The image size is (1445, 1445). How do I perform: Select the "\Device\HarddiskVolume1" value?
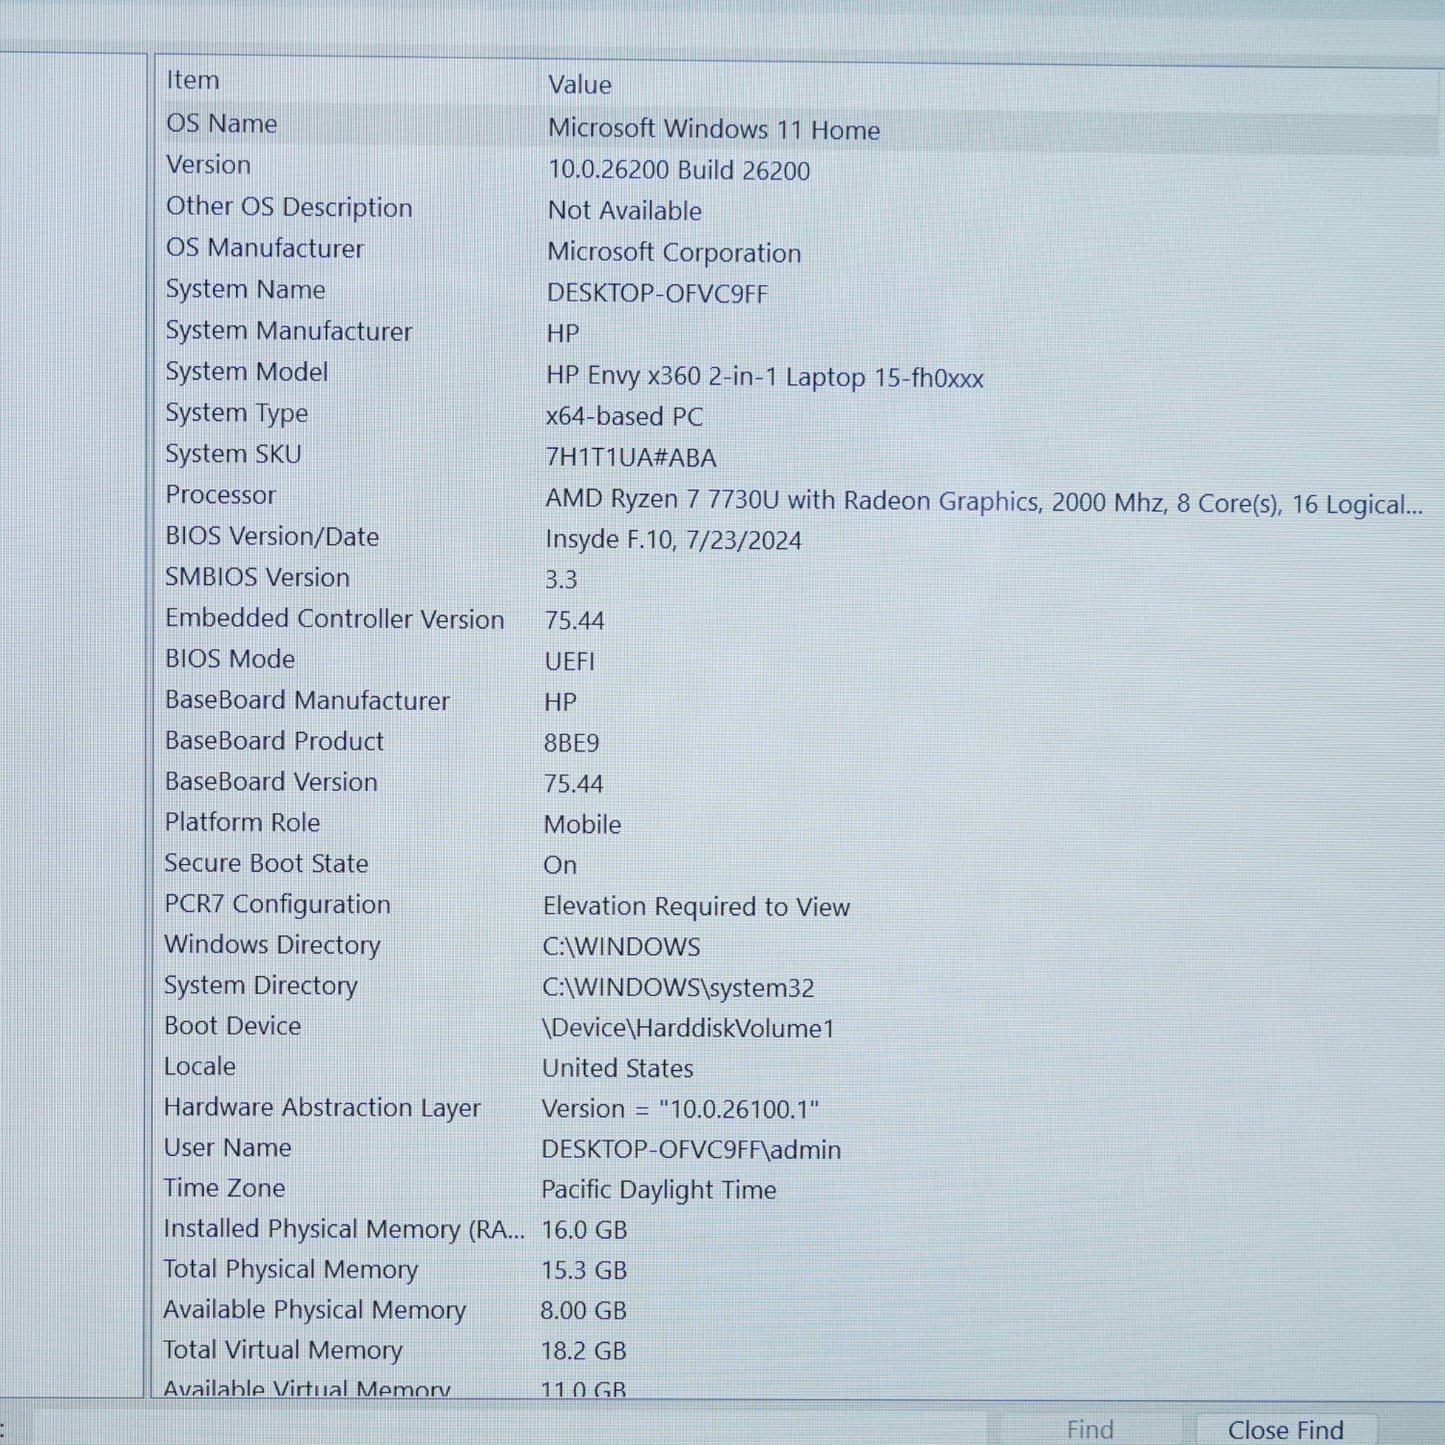[689, 1028]
